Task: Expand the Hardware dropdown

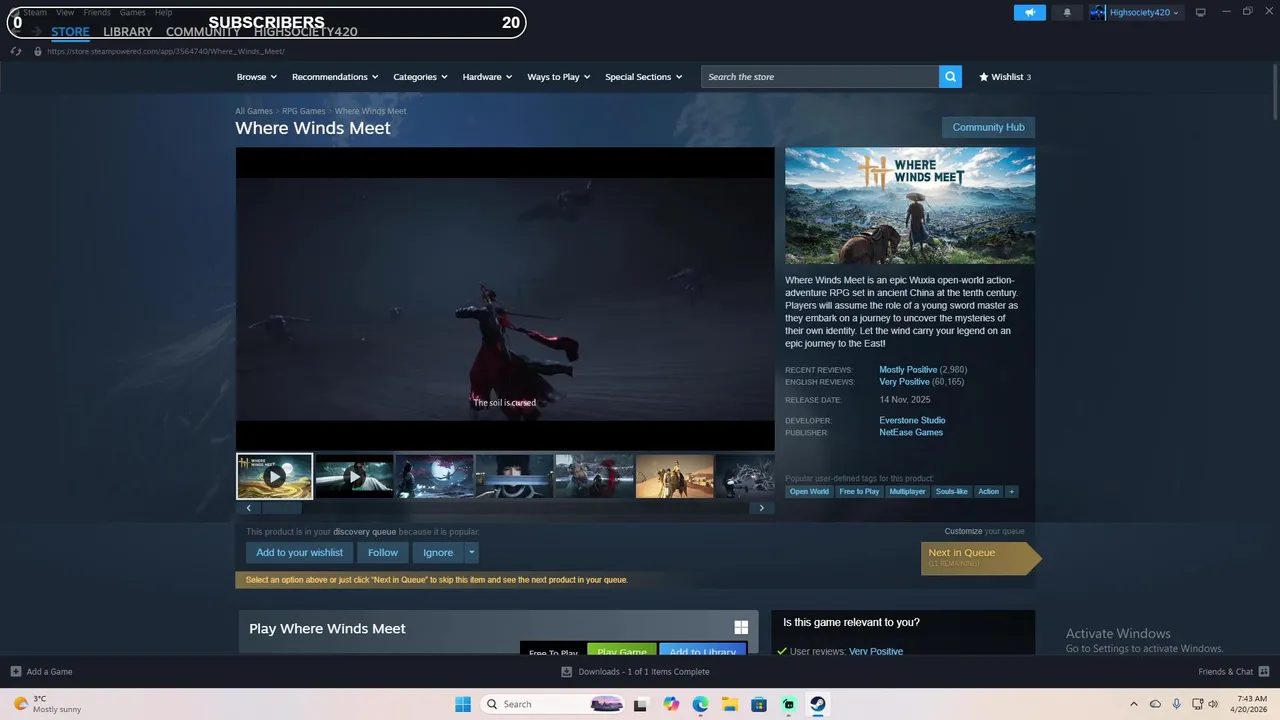Action: tap(487, 76)
